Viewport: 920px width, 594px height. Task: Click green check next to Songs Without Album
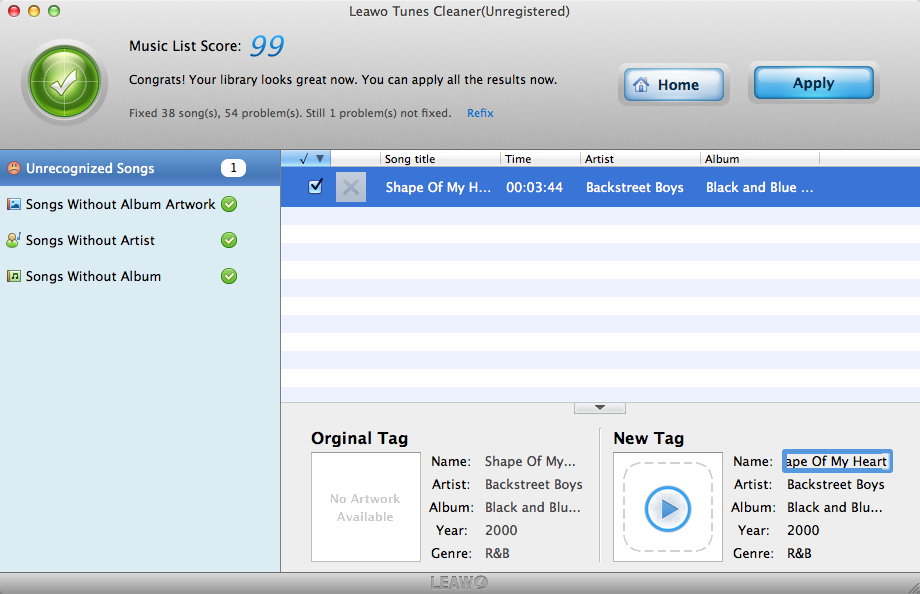[229, 276]
